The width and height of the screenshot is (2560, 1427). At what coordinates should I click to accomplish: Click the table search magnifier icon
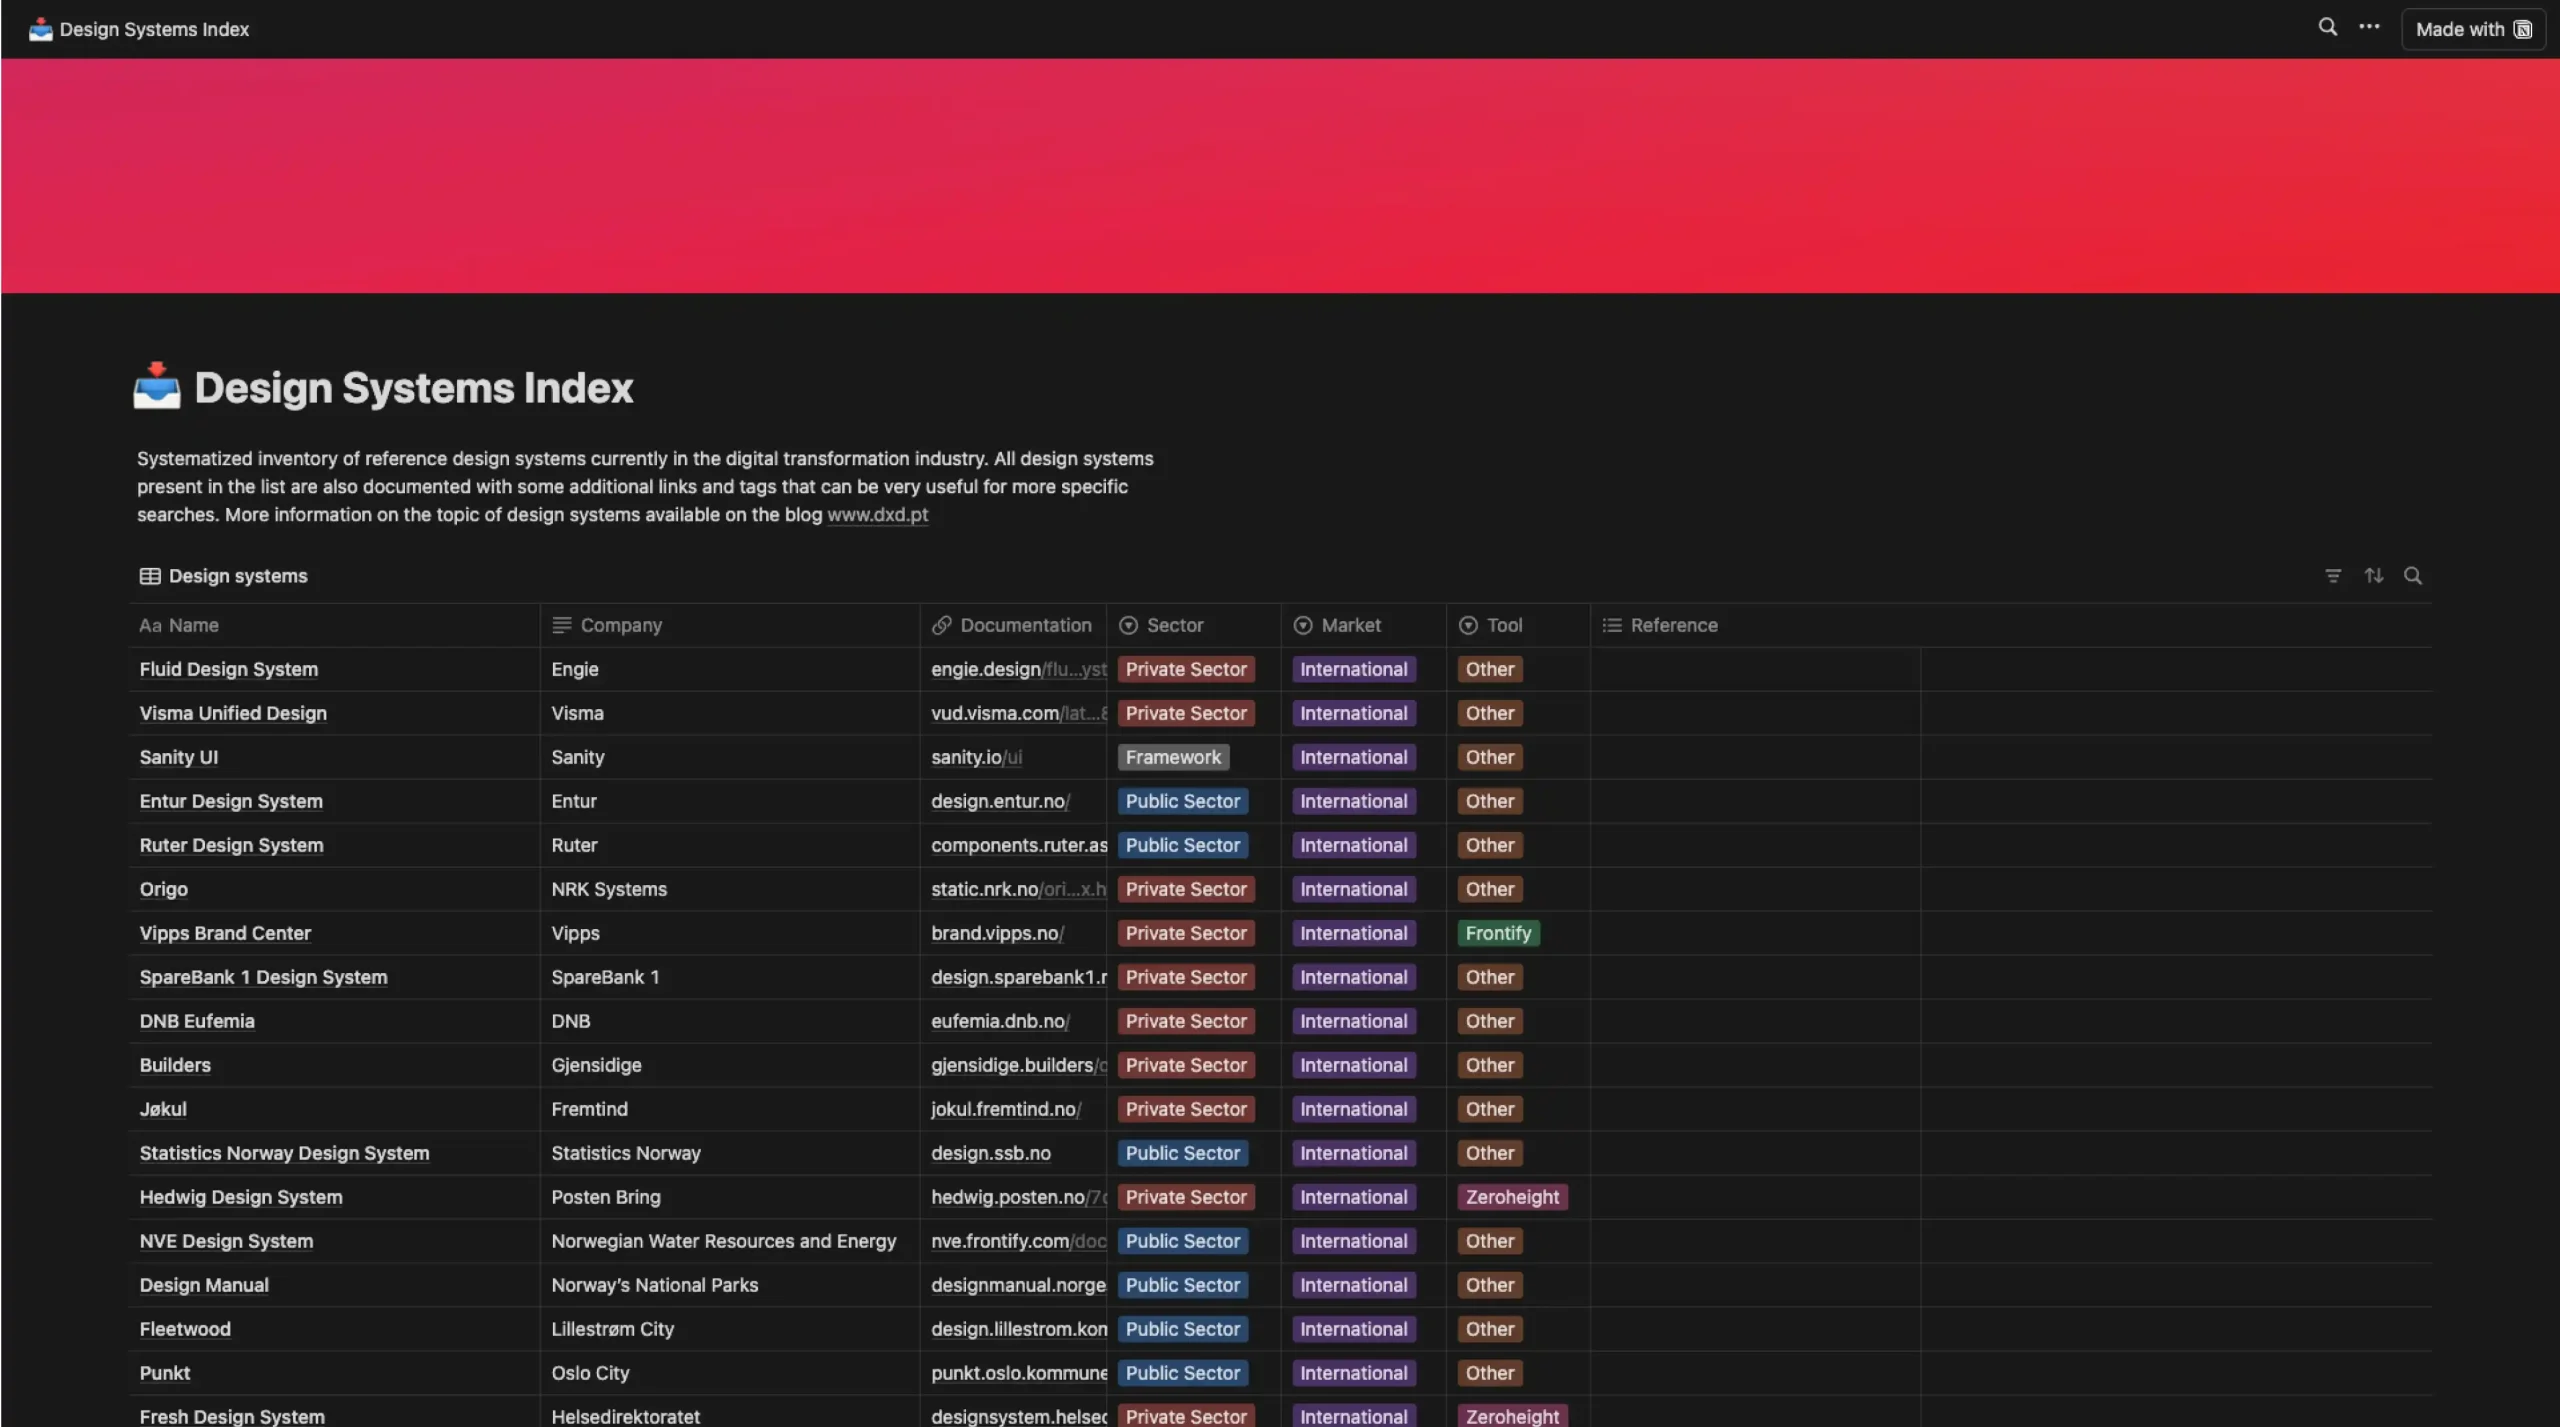tap(2412, 576)
